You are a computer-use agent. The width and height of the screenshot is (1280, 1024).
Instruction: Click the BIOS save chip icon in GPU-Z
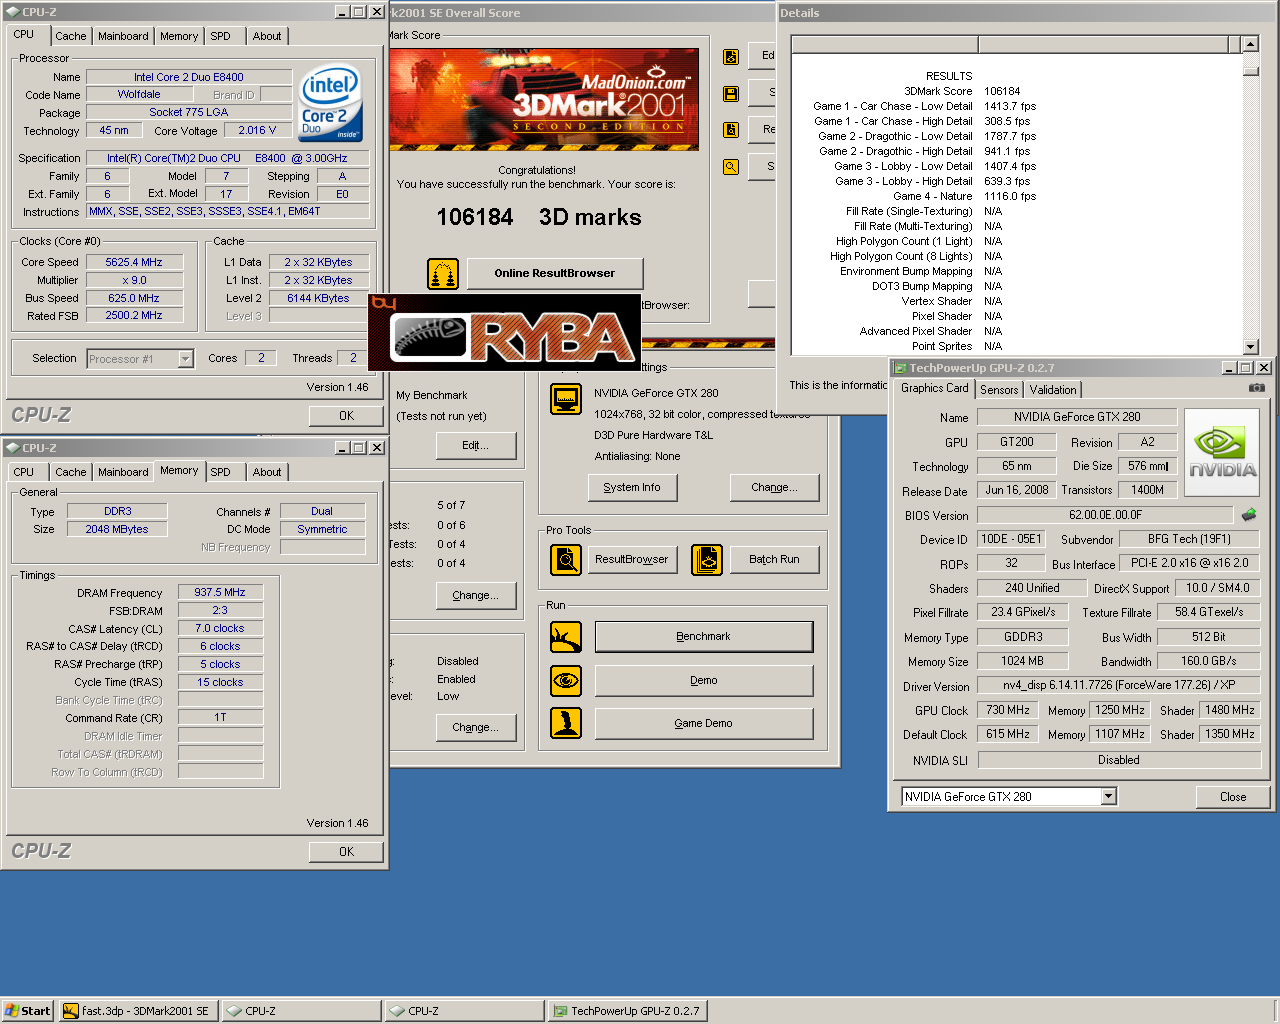1249,515
